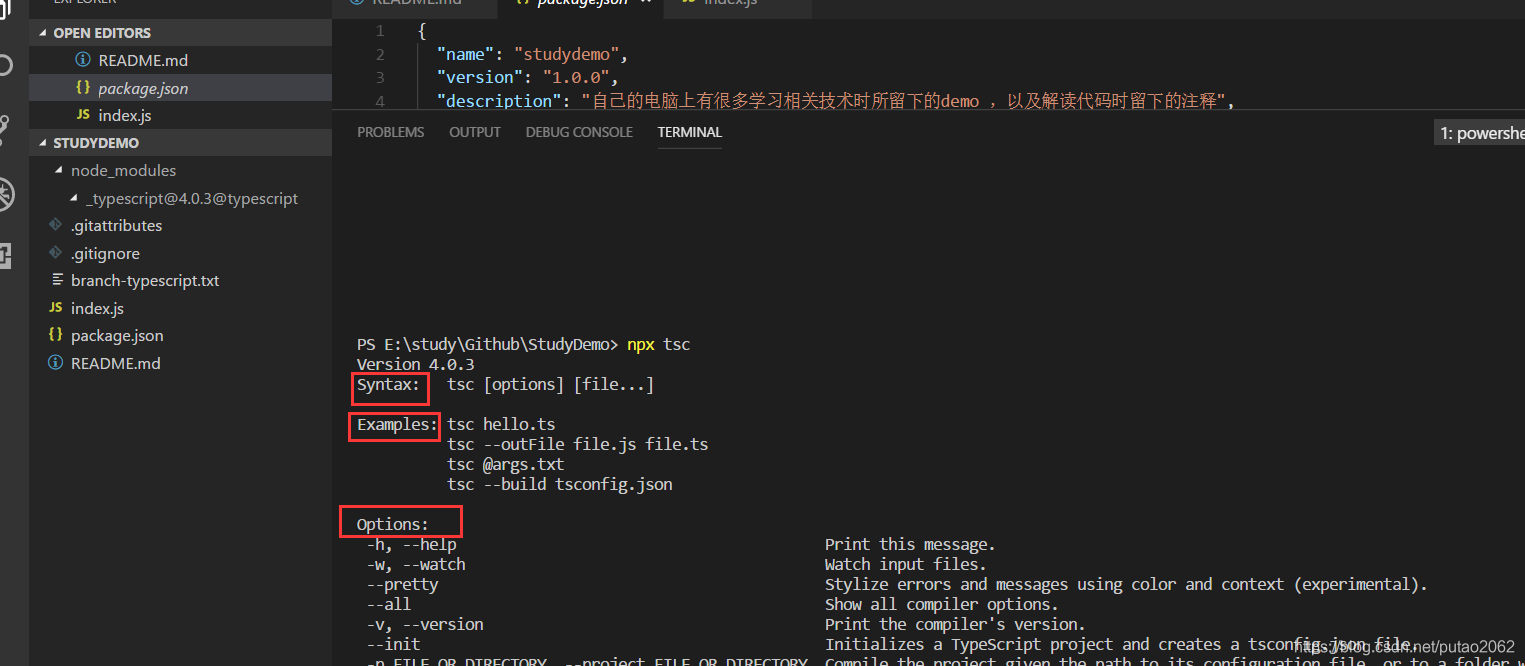
Task: Click the "description" line in package.json editor
Action: [x=836, y=101]
